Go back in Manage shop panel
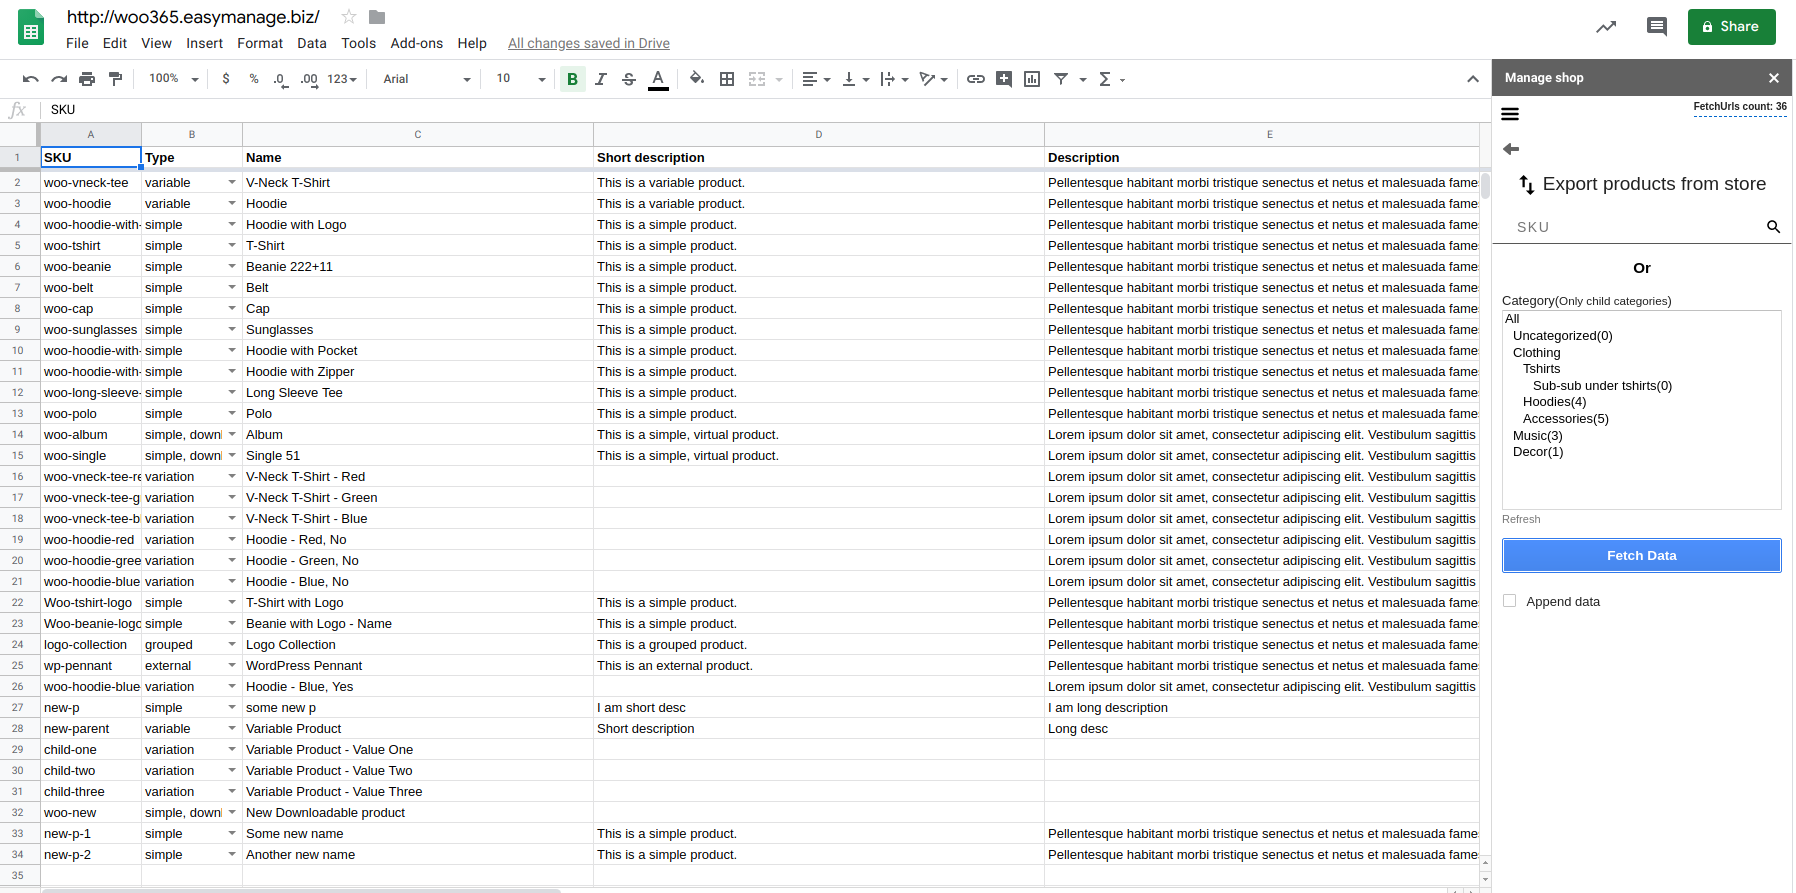This screenshot has height=893, width=1796. click(1511, 149)
